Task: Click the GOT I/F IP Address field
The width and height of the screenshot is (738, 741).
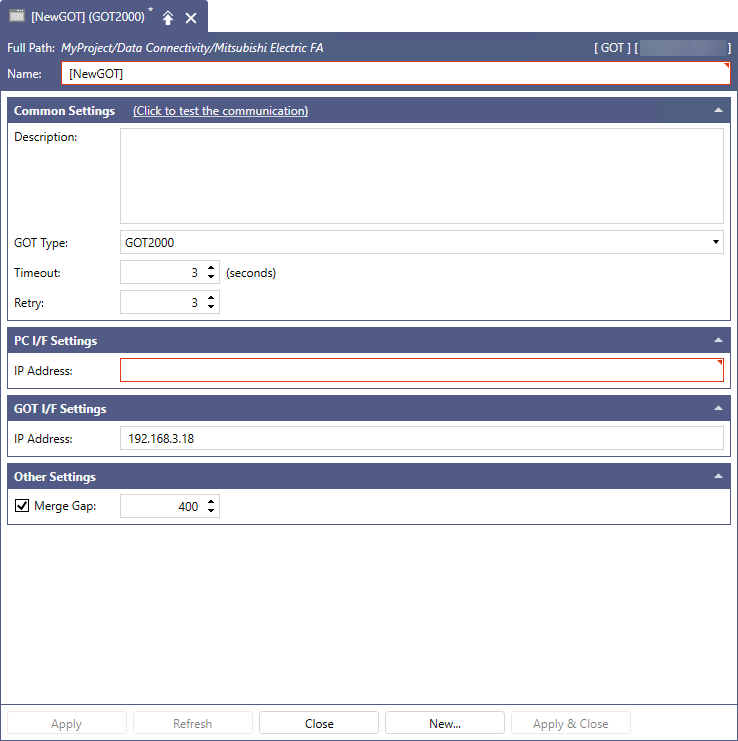Action: tap(421, 438)
